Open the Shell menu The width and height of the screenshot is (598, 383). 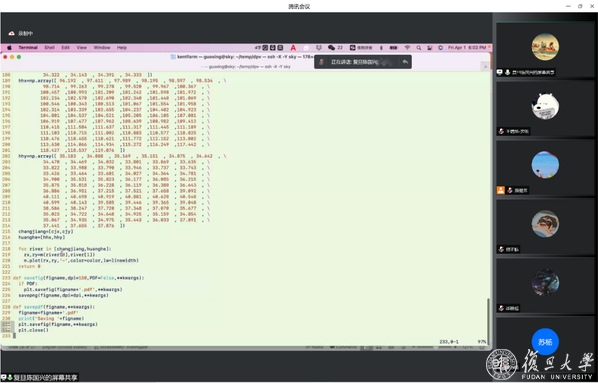coord(50,48)
